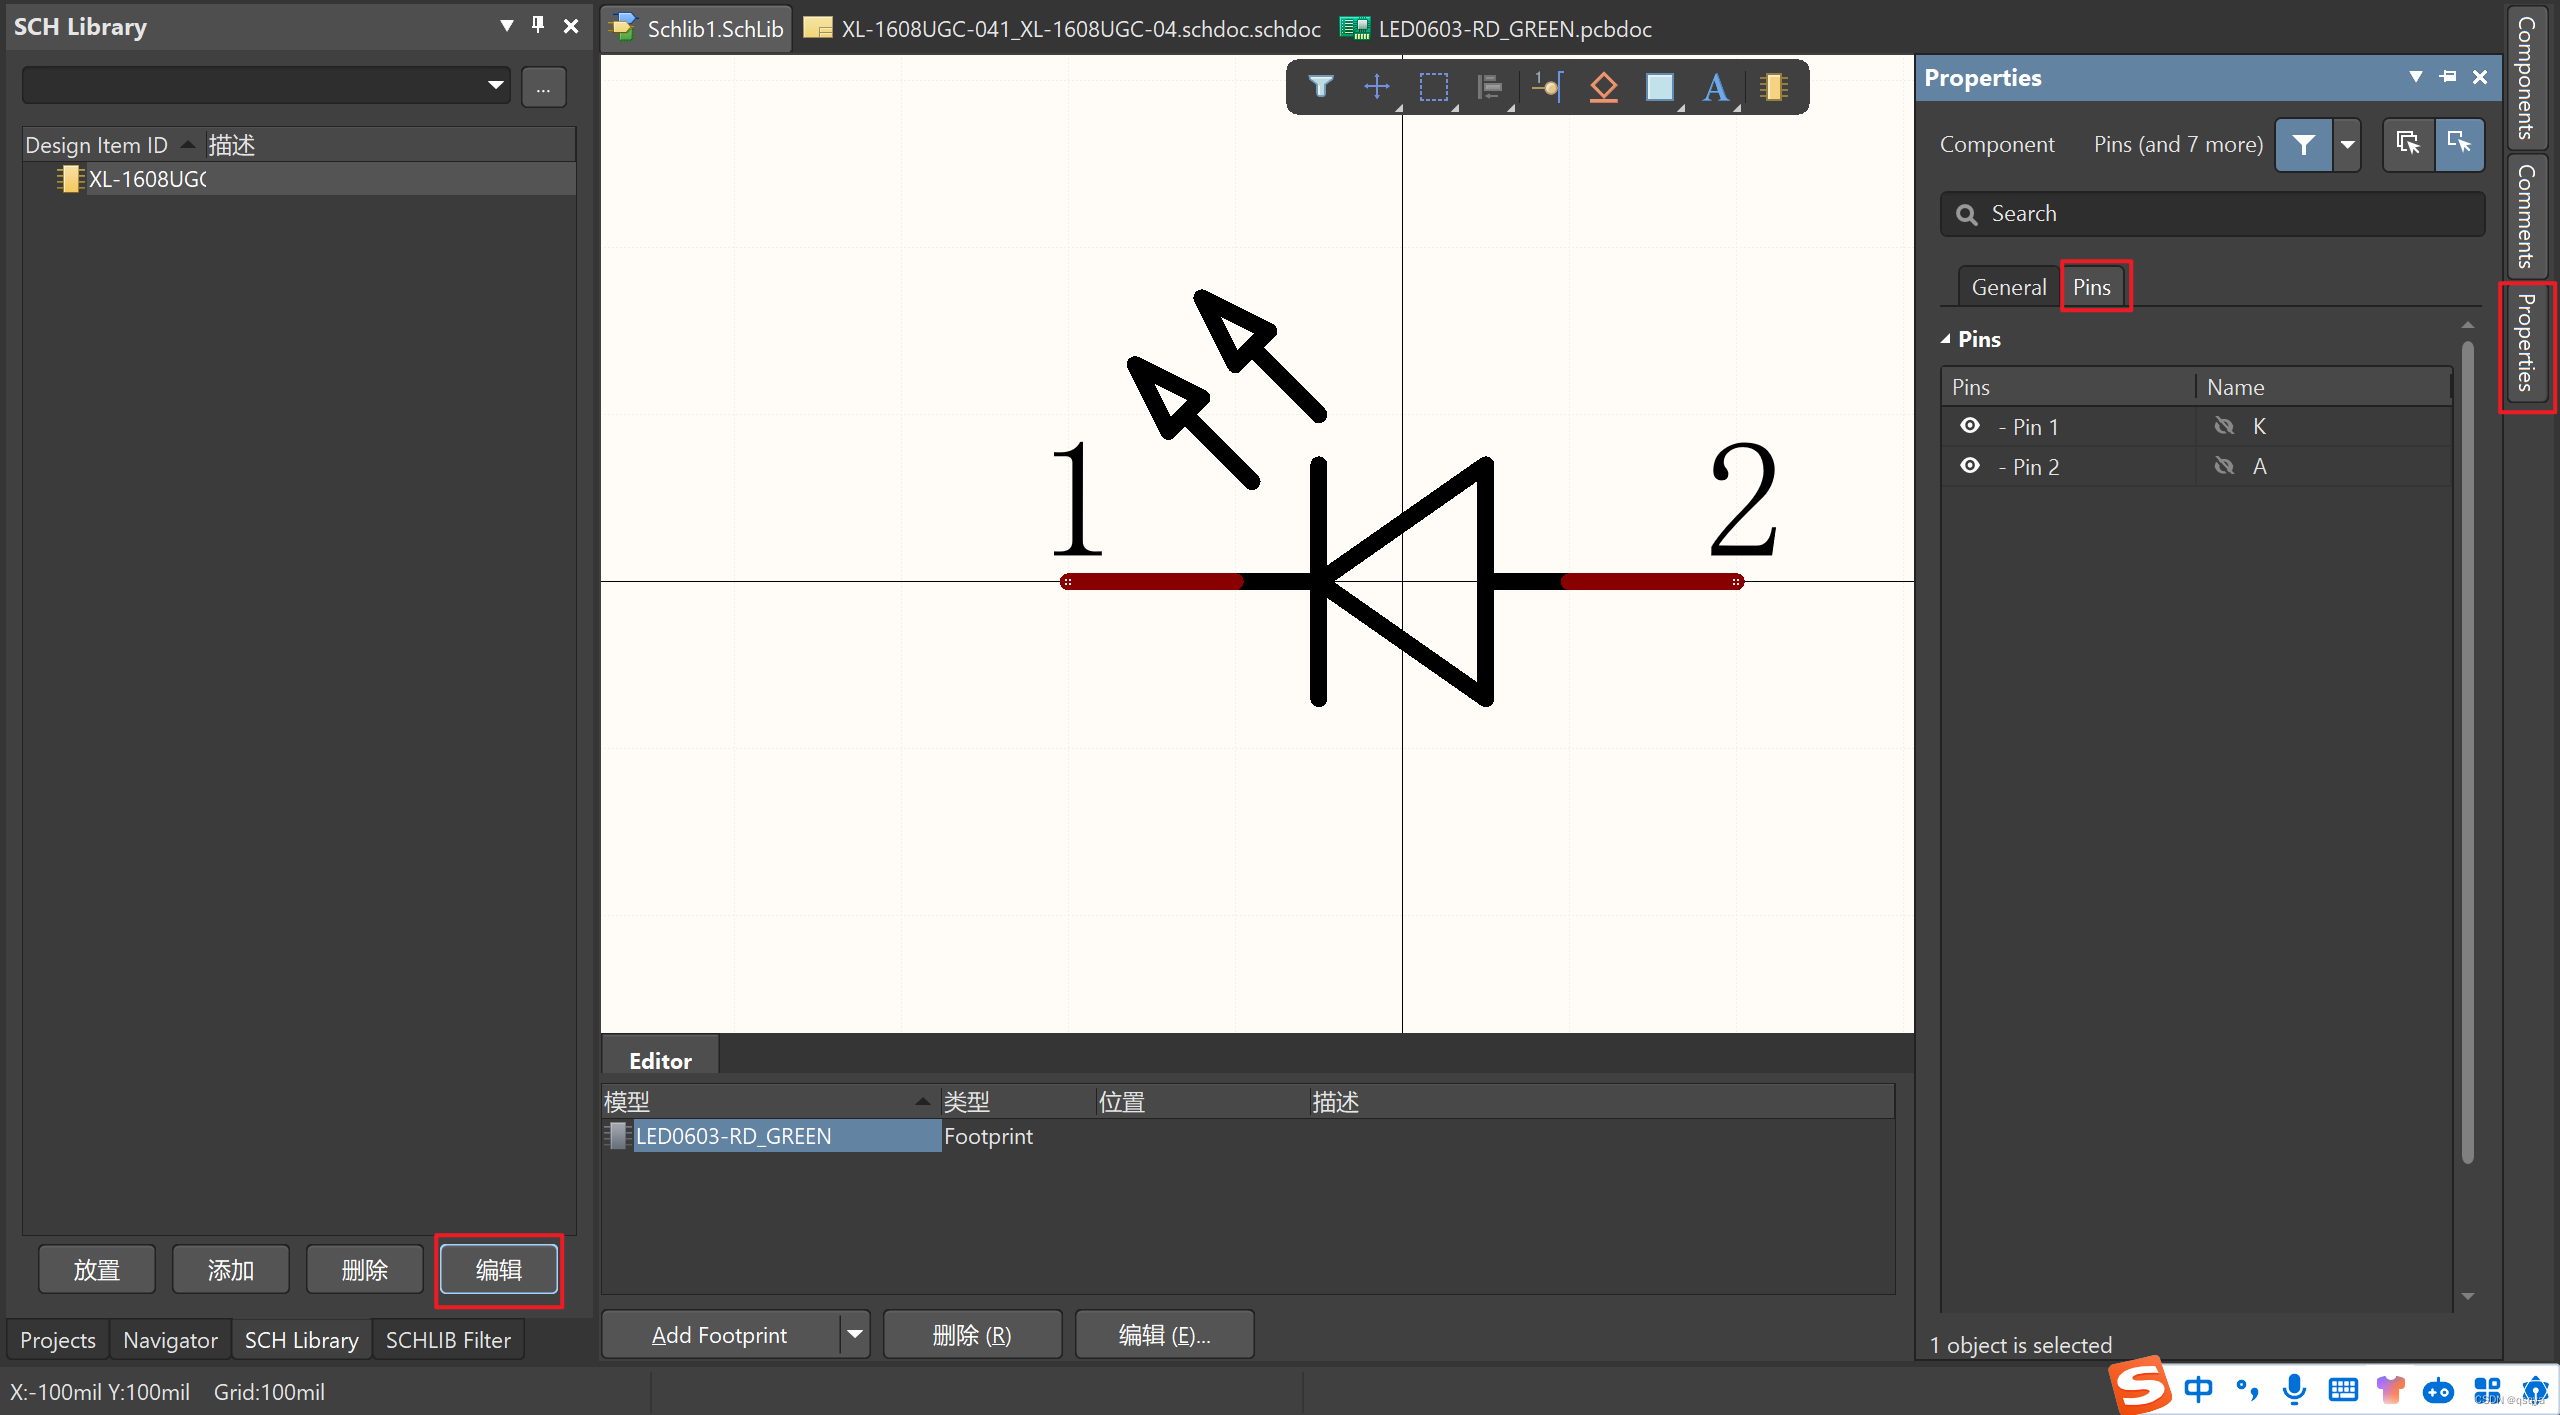Click the ellipsis button beside filter box
This screenshot has width=2560, height=1415.
tap(543, 87)
